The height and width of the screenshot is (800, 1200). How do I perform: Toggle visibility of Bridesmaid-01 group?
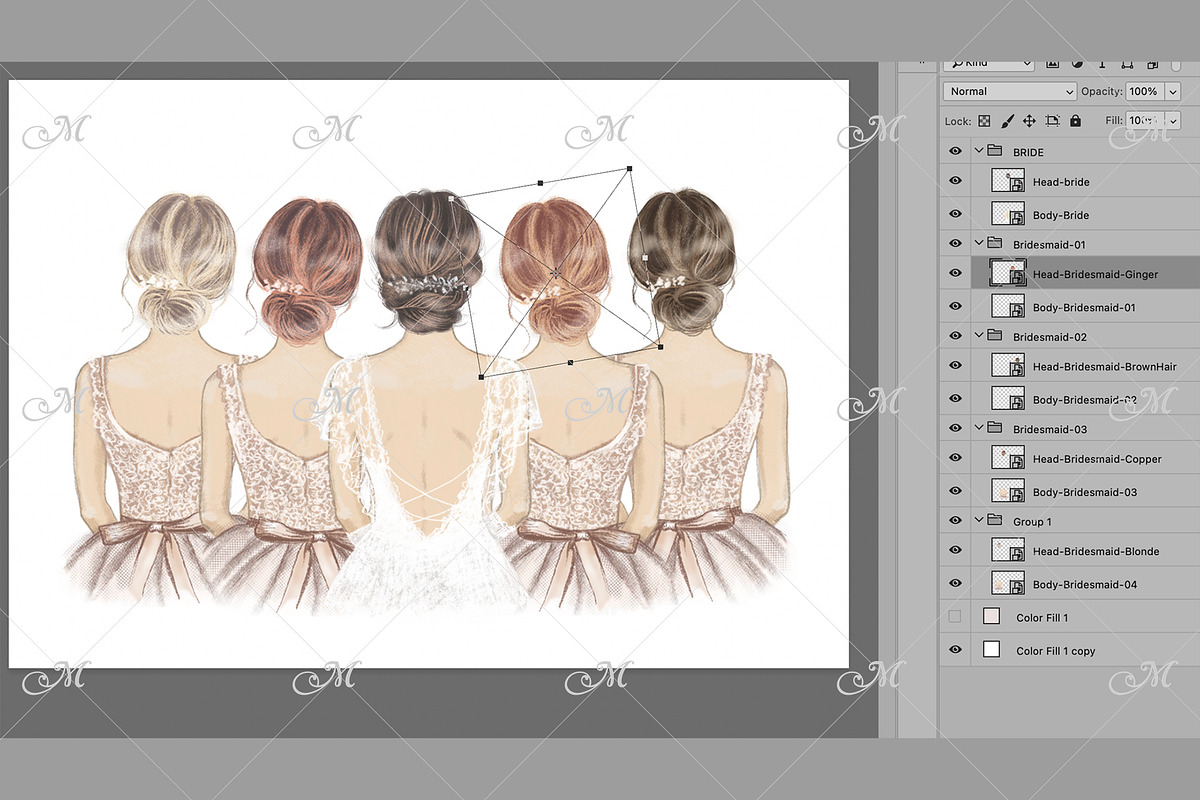click(x=955, y=243)
